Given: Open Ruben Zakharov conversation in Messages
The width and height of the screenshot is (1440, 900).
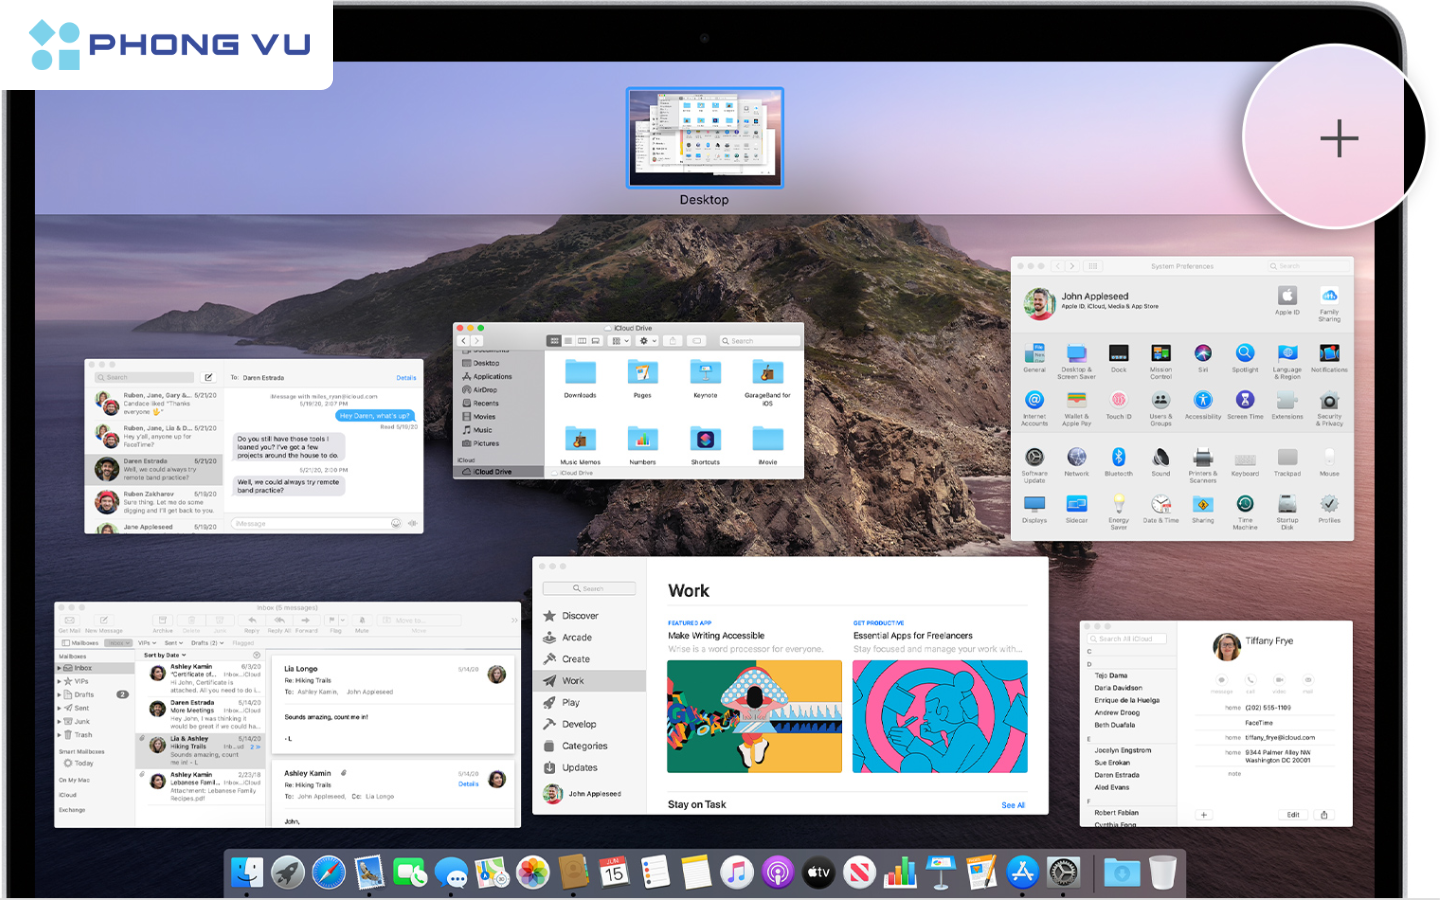Looking at the screenshot, I should tap(156, 501).
